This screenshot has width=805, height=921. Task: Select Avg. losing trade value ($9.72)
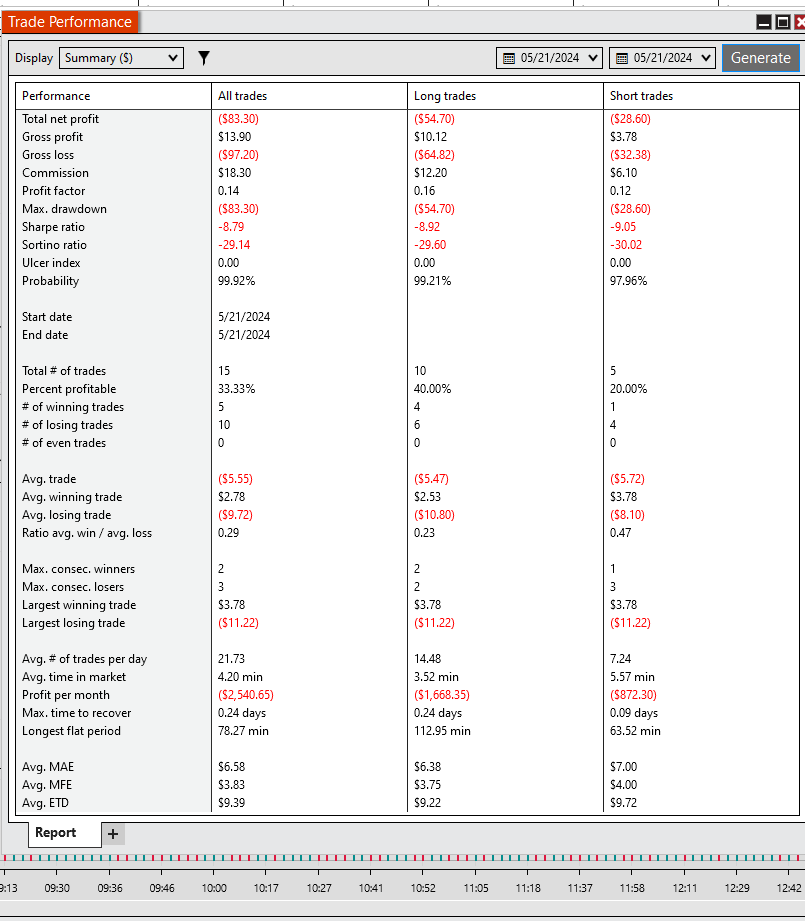pos(235,515)
